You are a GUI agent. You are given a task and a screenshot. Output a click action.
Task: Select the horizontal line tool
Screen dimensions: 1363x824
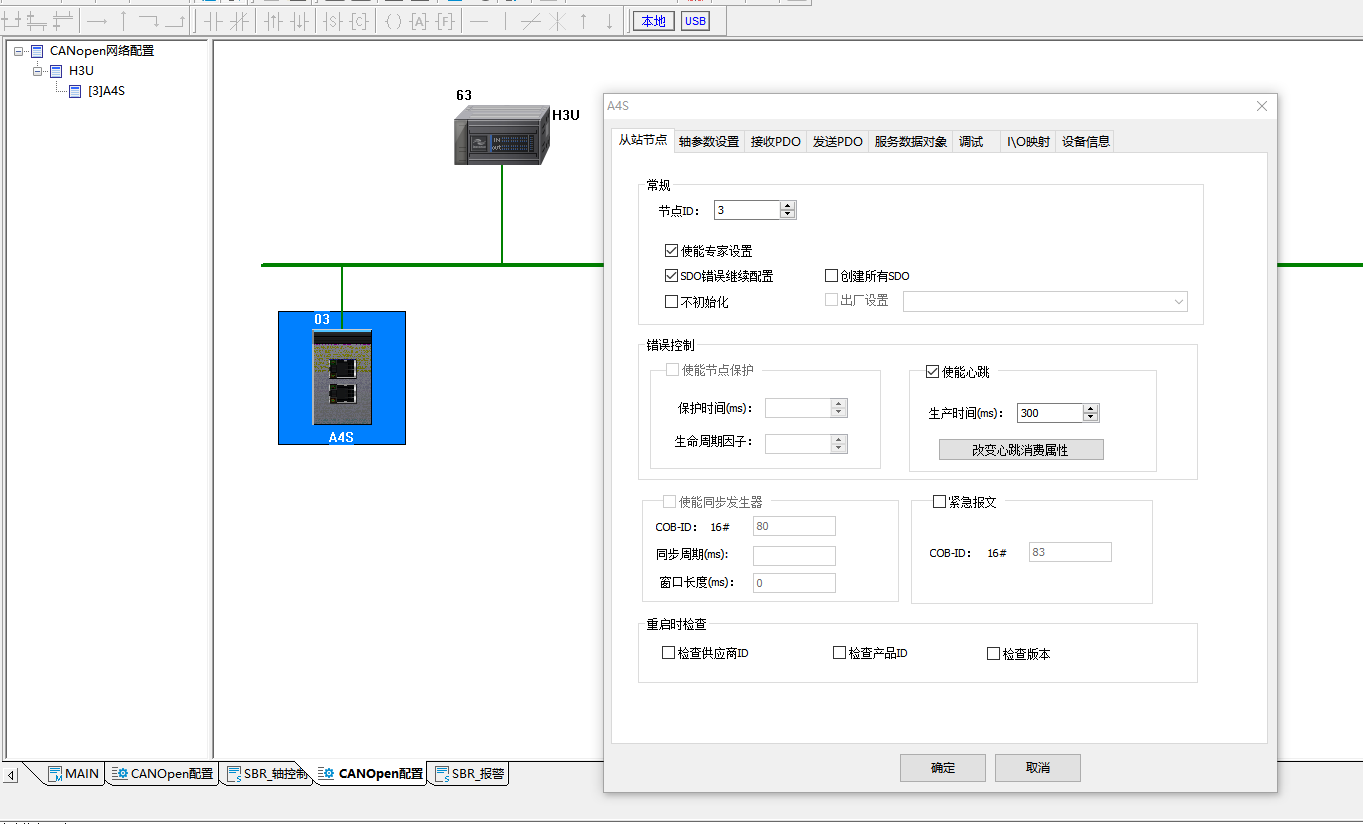click(x=479, y=21)
